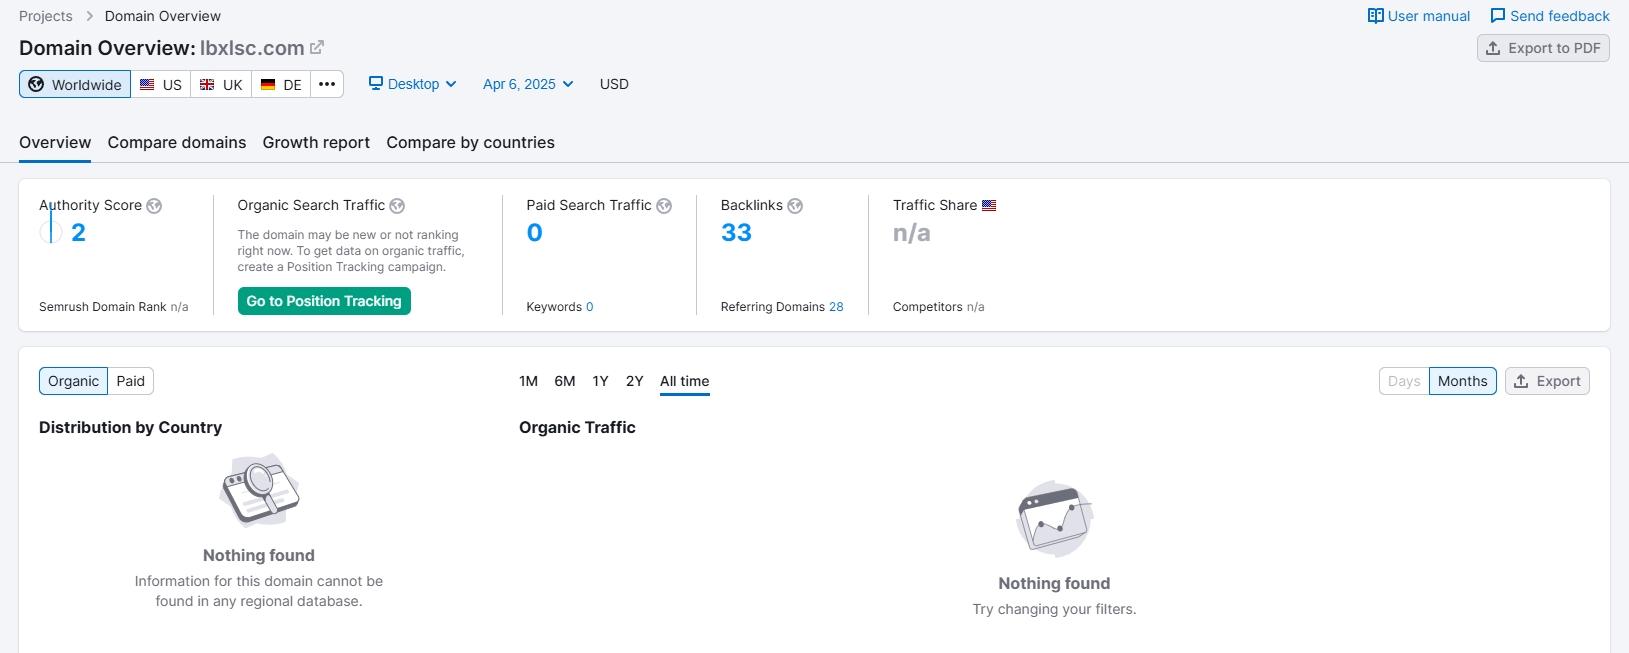The image size is (1629, 653).
Task: Open the Compare domains tab
Action: pyautogui.click(x=177, y=142)
